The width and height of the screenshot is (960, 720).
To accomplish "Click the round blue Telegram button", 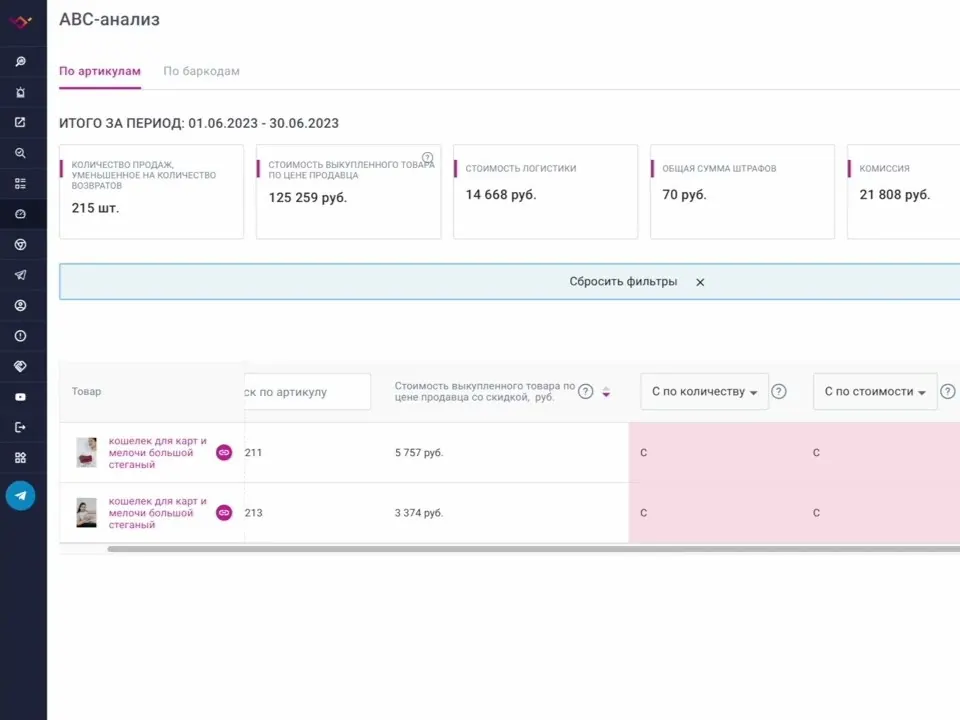I will tap(20, 496).
